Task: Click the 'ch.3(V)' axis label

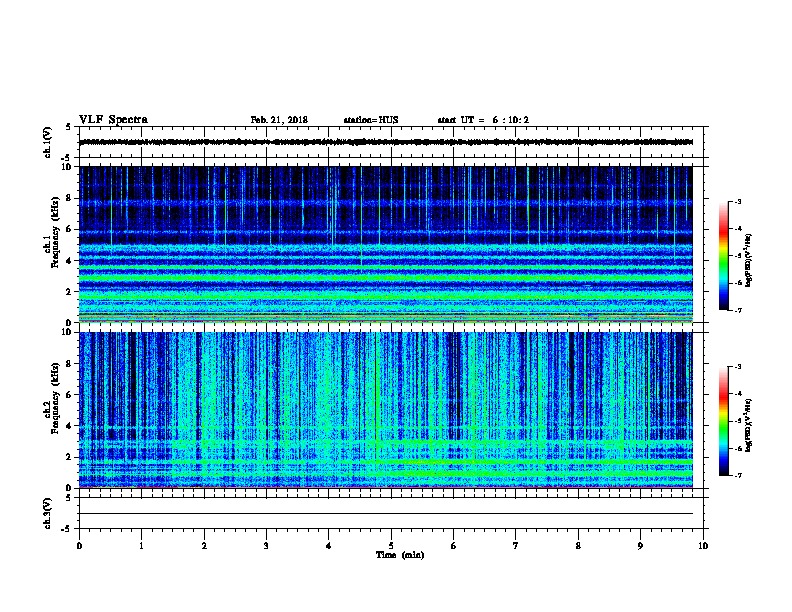Action: [x=48, y=513]
